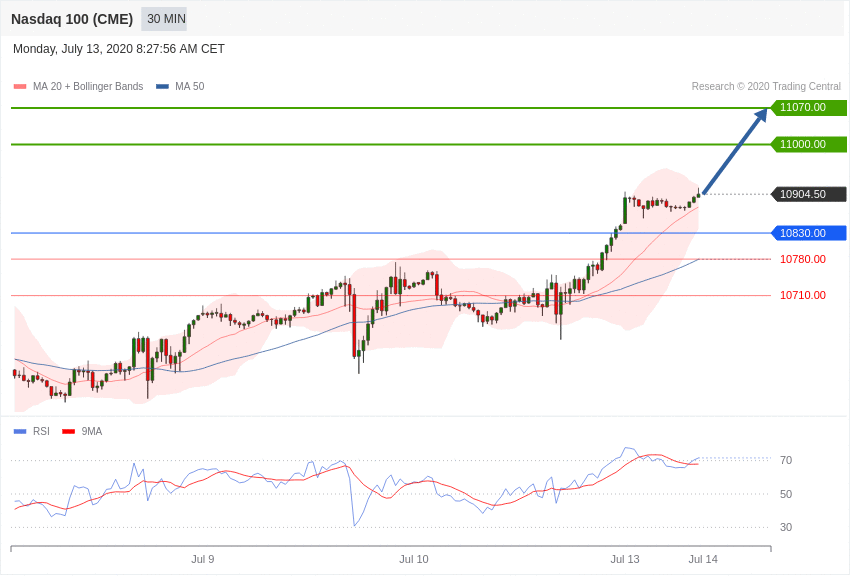Click the 11000.00 green price label

(x=808, y=144)
